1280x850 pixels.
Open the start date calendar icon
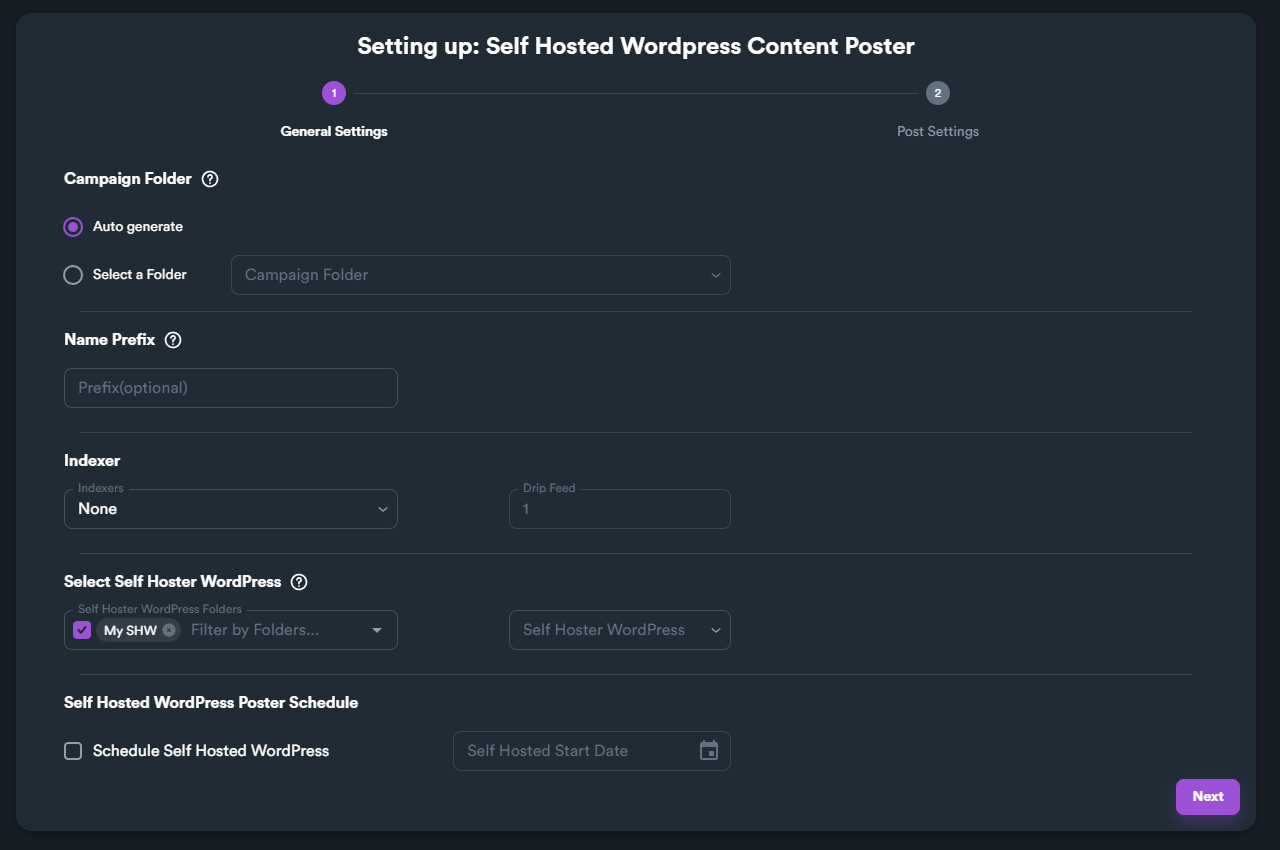tap(709, 751)
